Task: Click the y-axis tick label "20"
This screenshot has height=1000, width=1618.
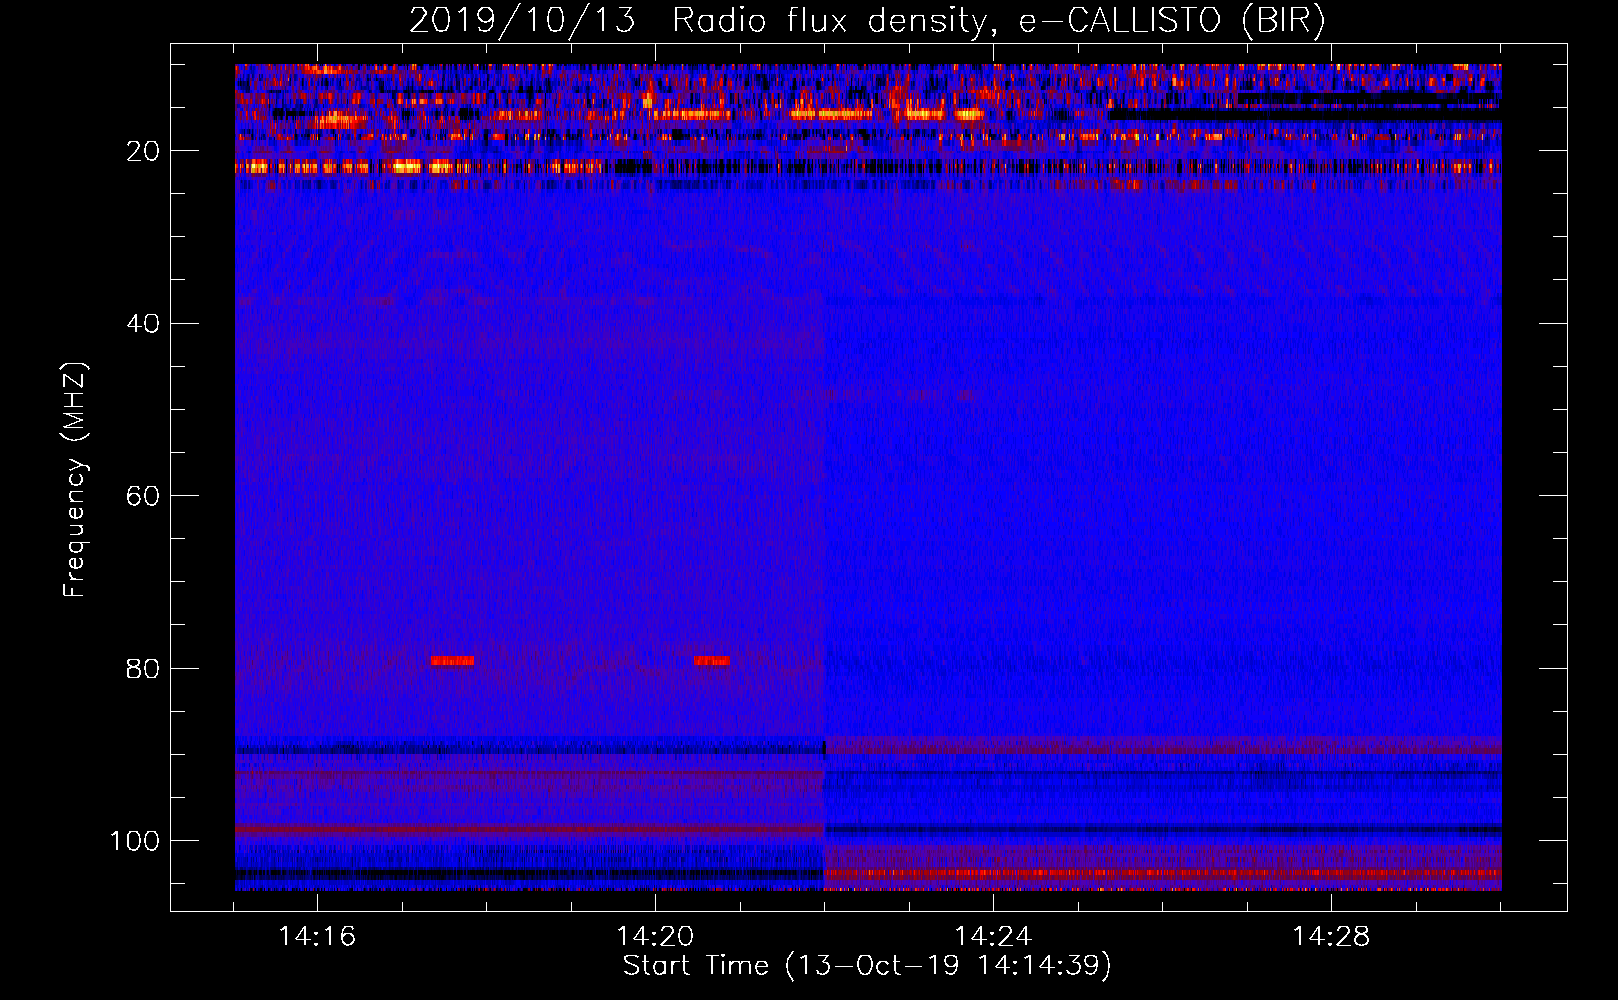Action: tap(143, 151)
